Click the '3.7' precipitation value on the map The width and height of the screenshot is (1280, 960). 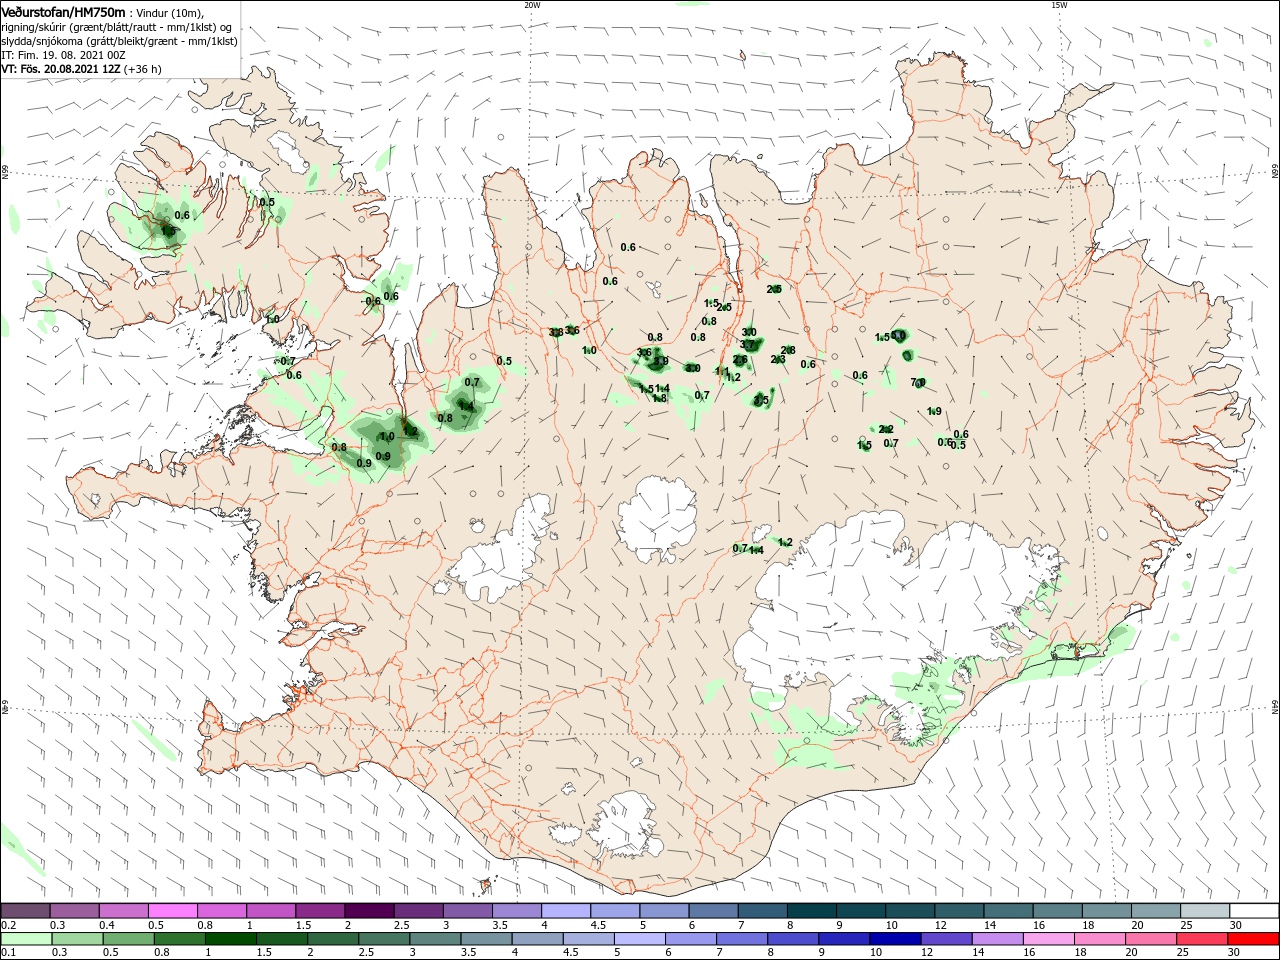747,344
